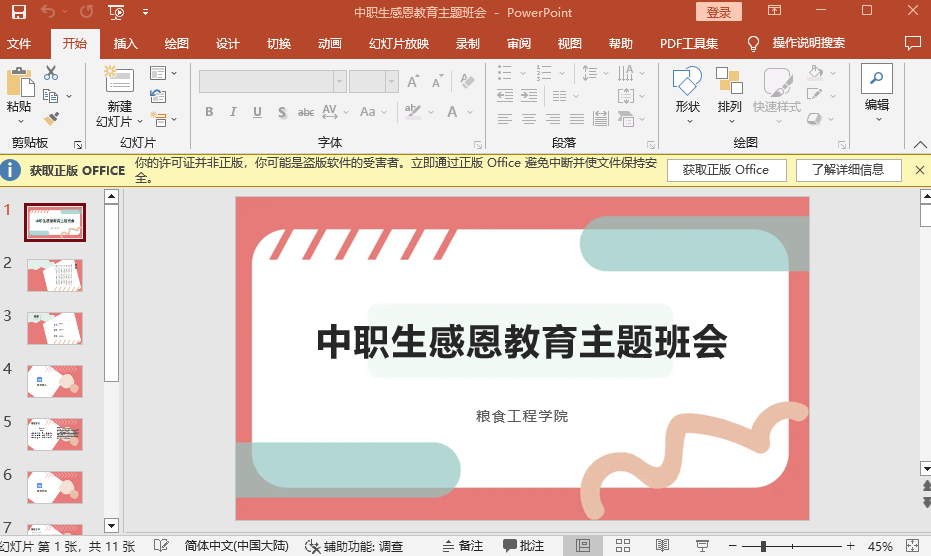
Task: Collapse the ribbon with the chevron
Action: point(918,143)
